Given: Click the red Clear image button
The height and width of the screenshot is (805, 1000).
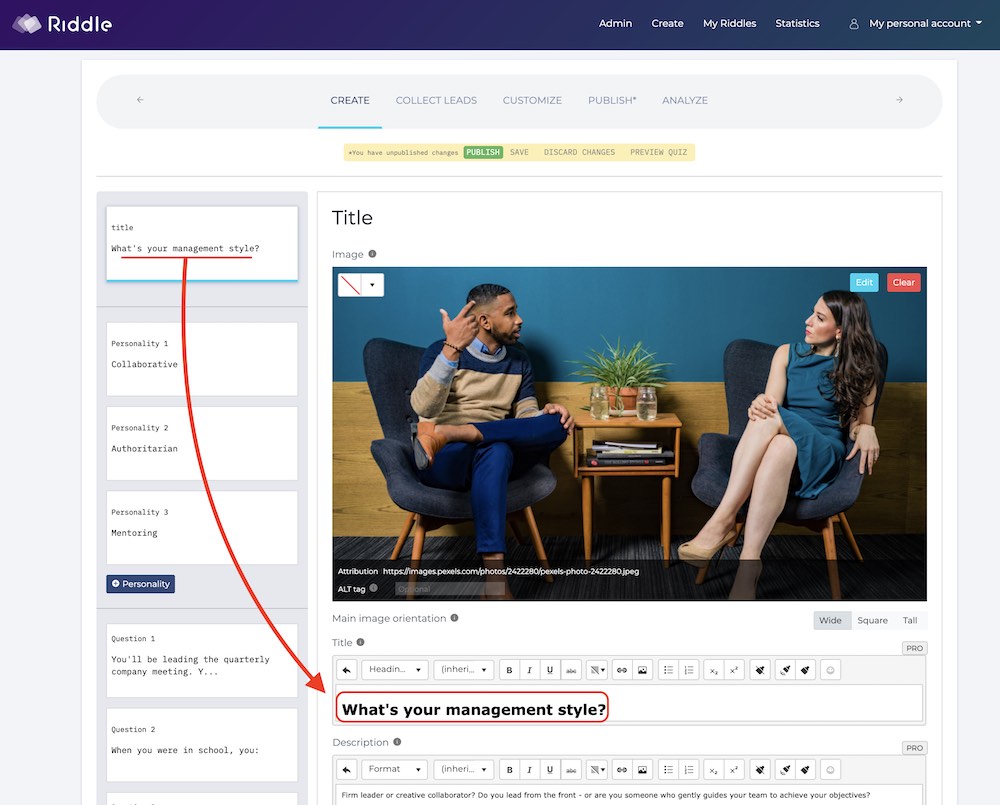Looking at the screenshot, I should (903, 283).
